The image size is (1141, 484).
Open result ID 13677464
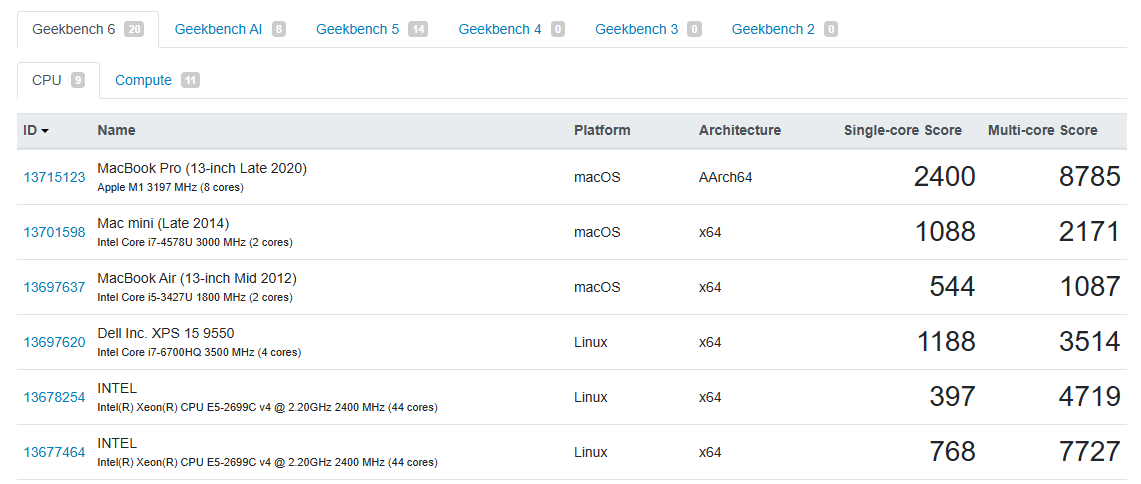54,452
